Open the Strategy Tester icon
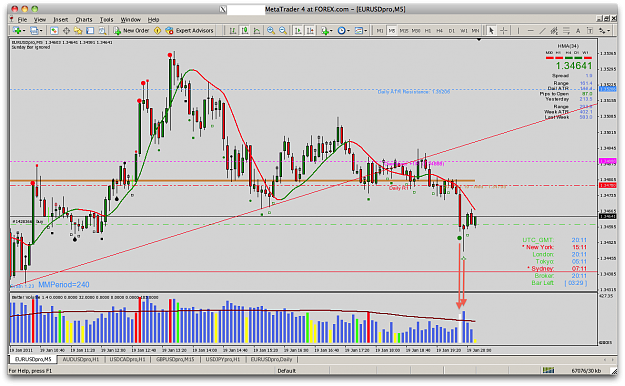625x386 pixels. (x=102, y=30)
